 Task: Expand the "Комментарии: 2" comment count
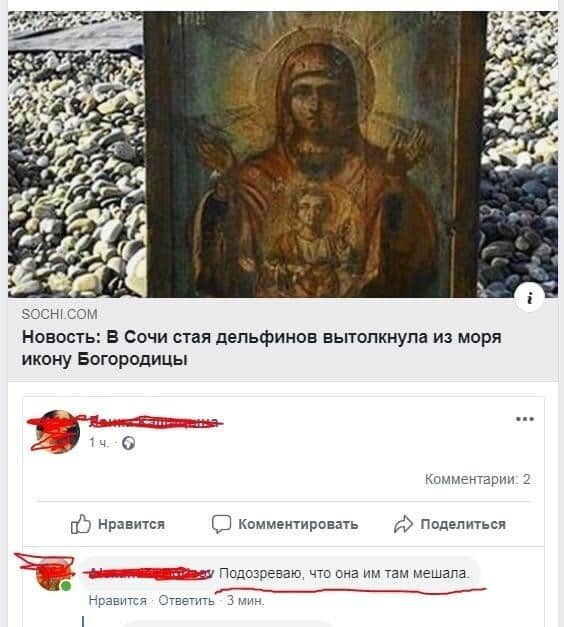tap(478, 479)
